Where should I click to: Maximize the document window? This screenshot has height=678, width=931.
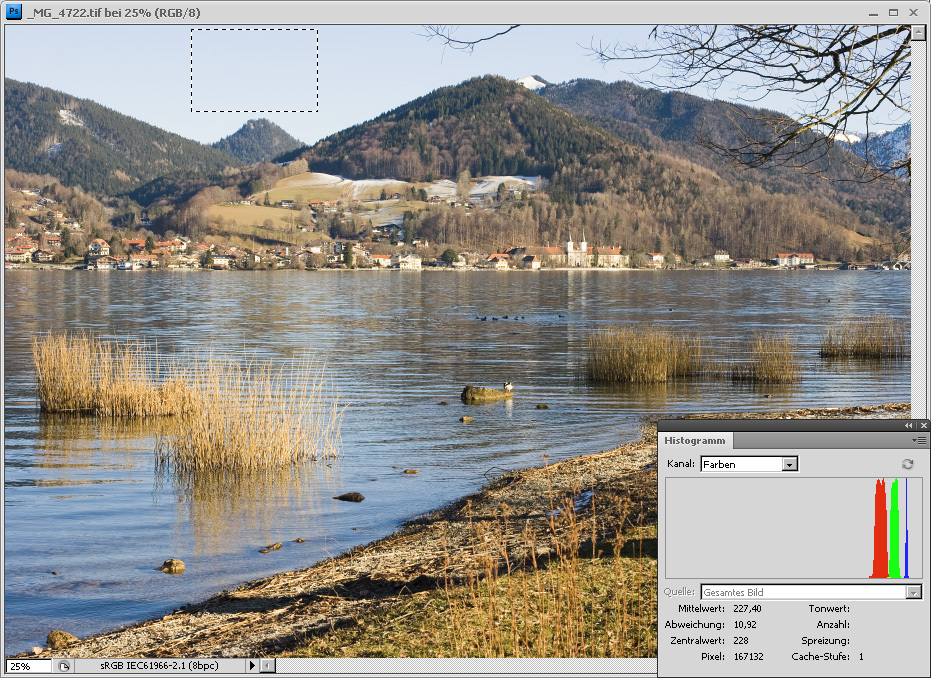pos(892,11)
